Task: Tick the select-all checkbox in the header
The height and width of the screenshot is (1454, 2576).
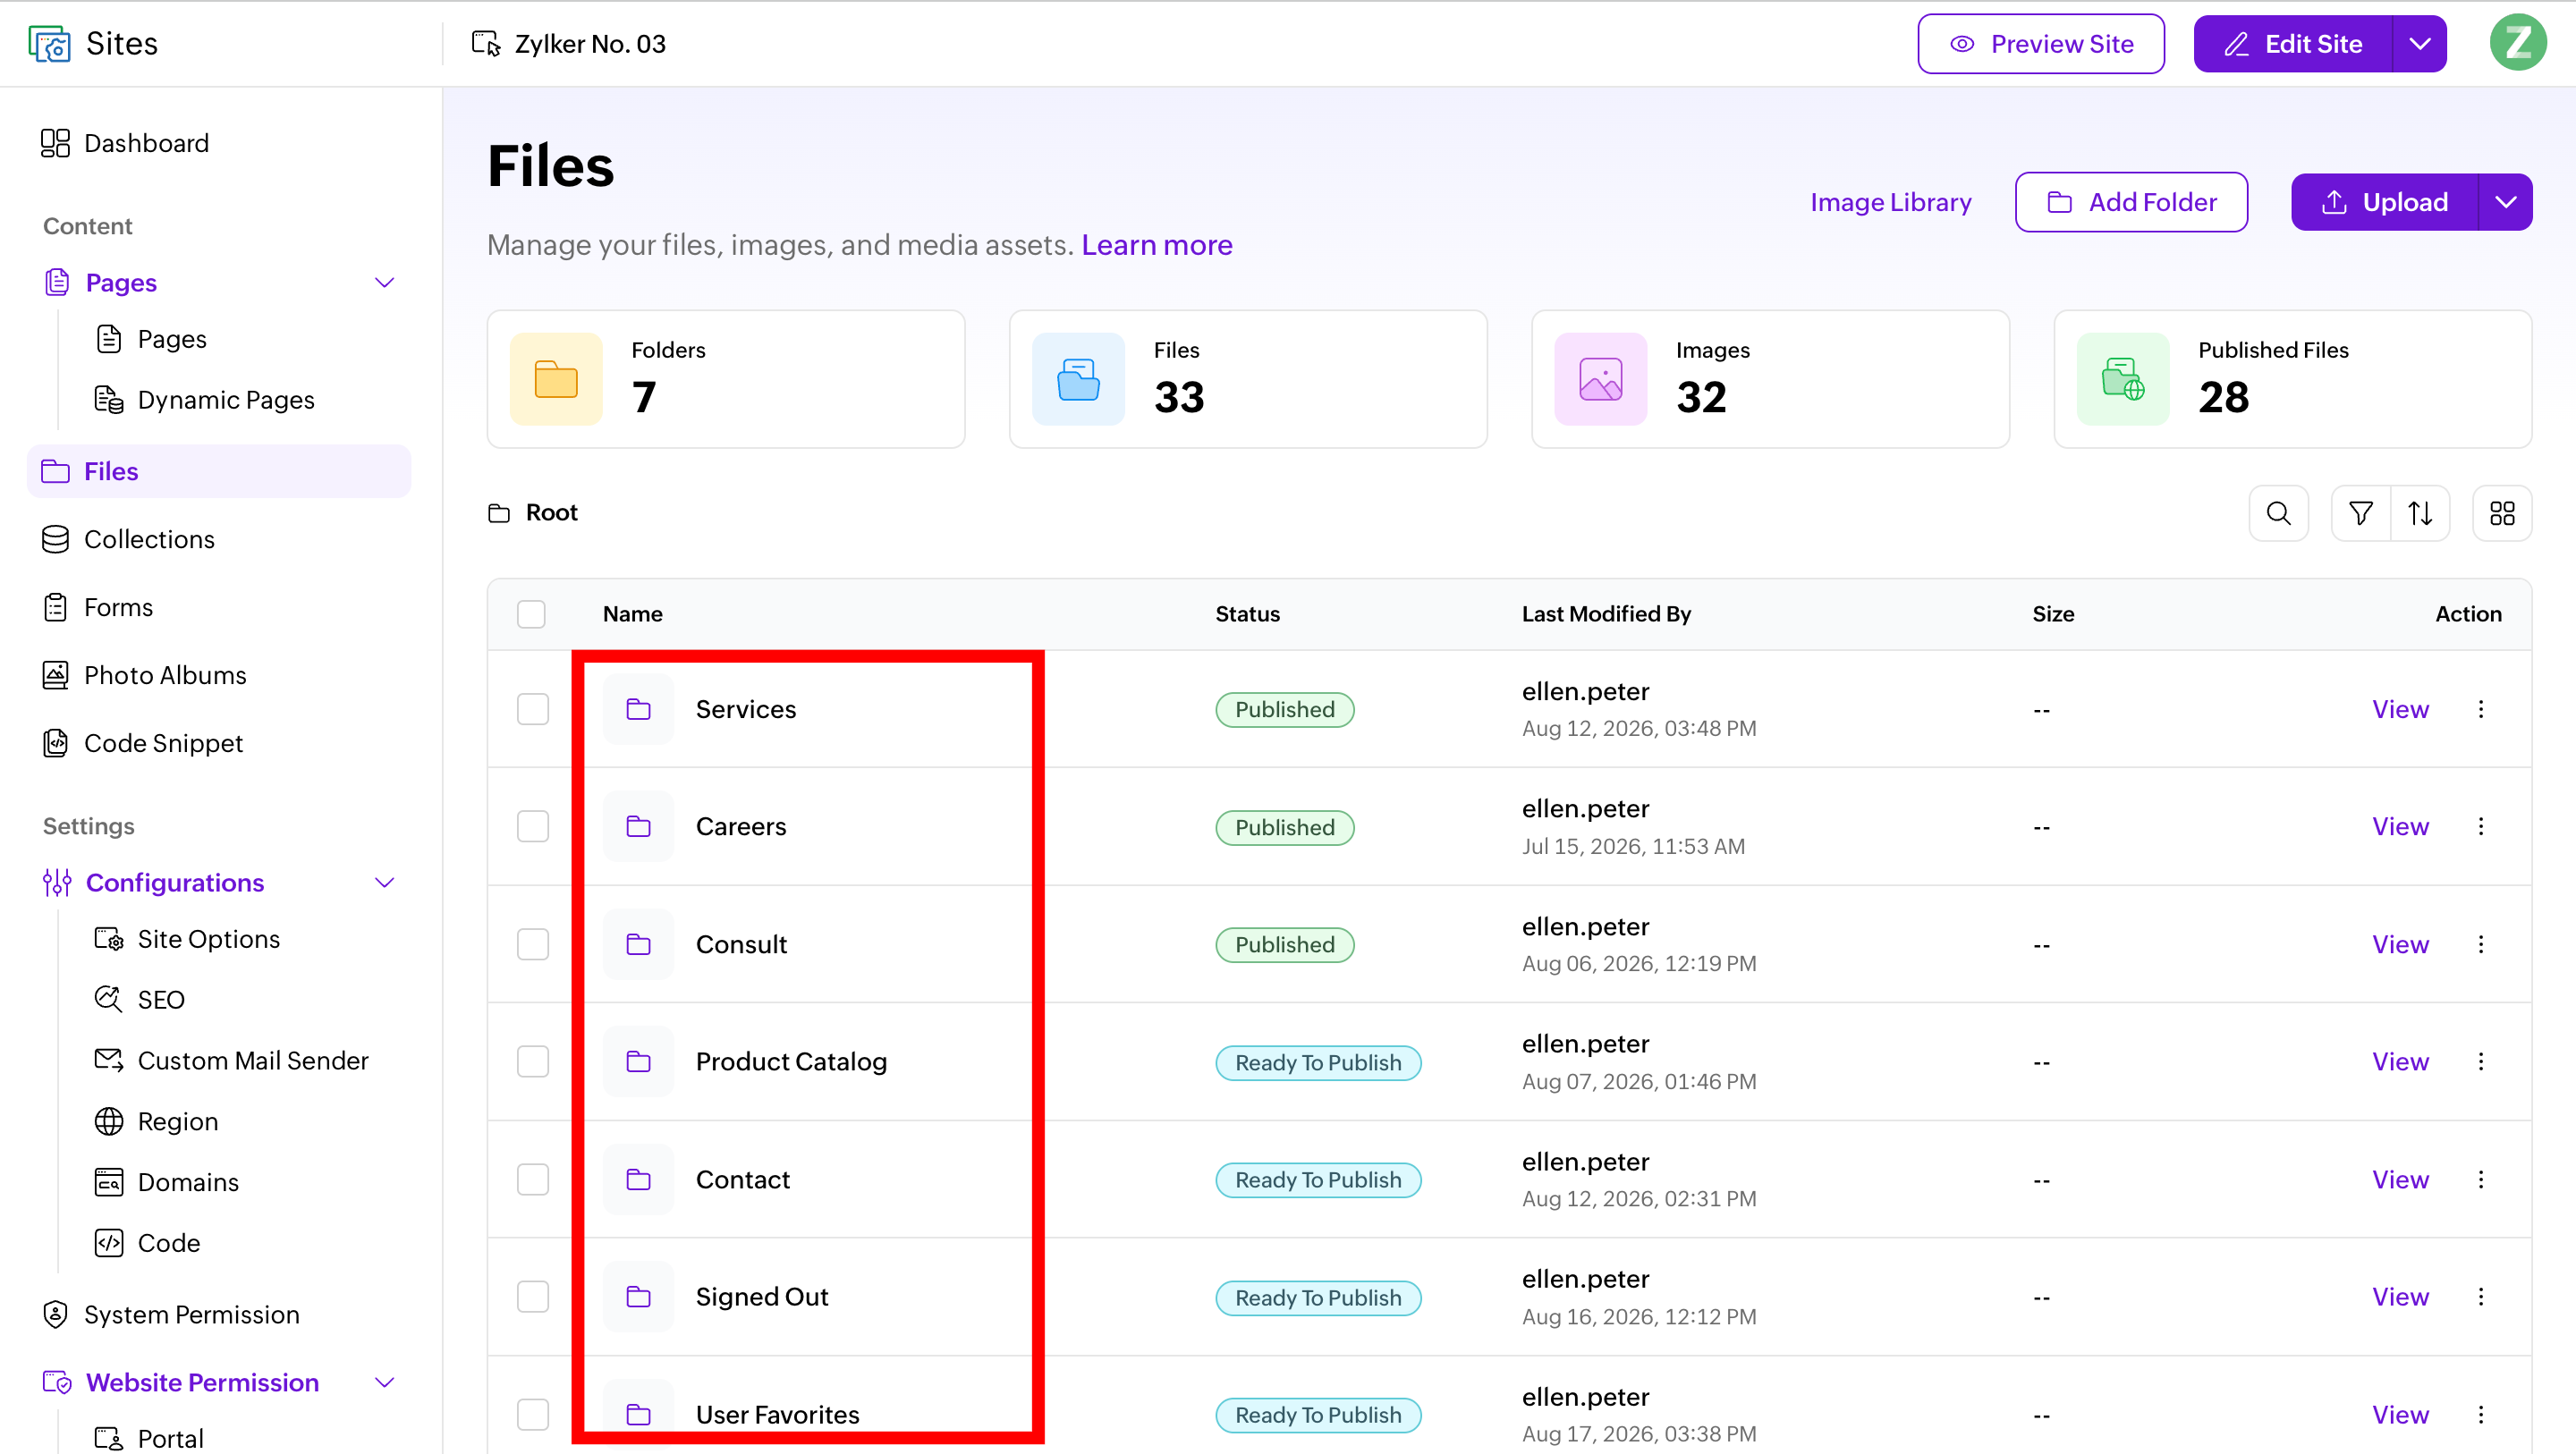Action: point(531,614)
